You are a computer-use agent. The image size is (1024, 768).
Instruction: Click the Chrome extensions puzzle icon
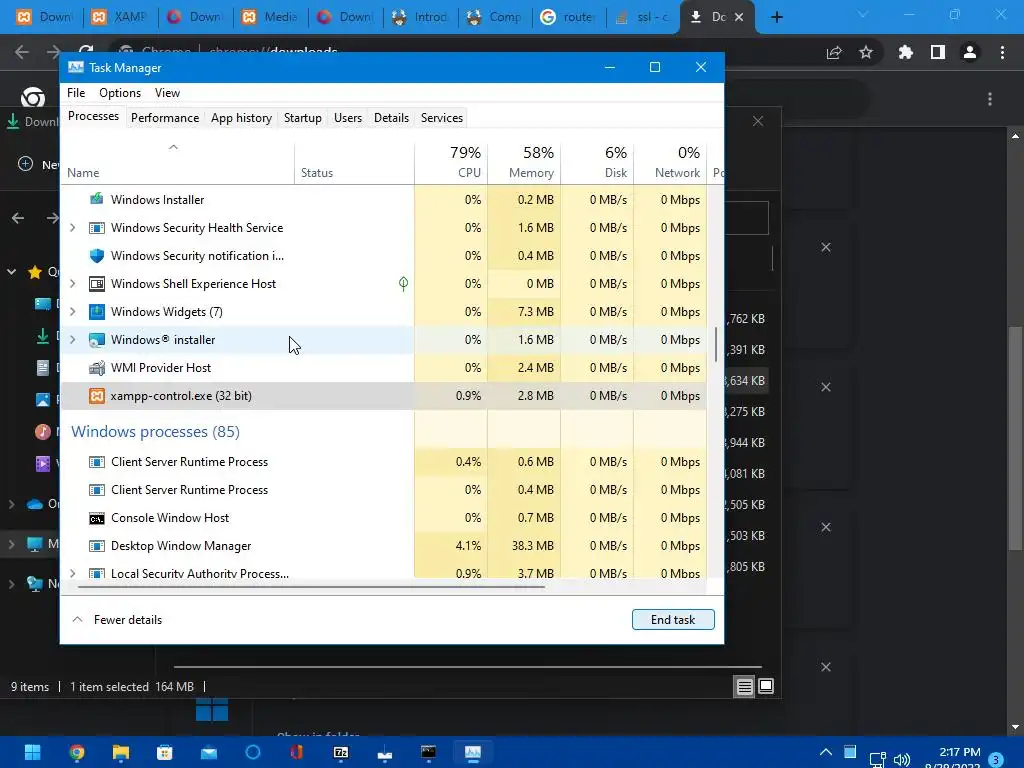905,52
